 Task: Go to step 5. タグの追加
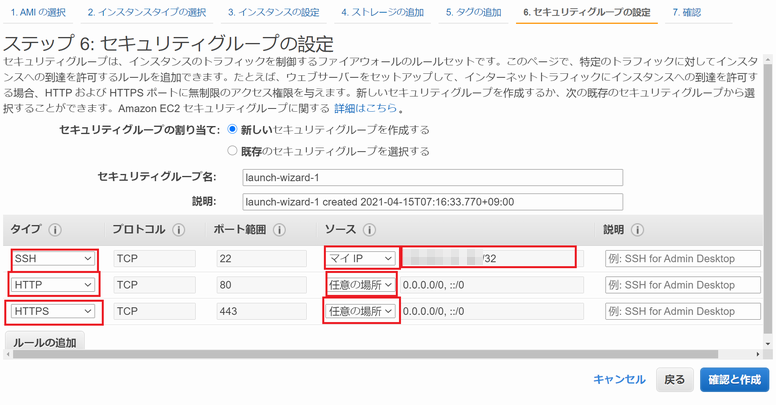[x=474, y=12]
